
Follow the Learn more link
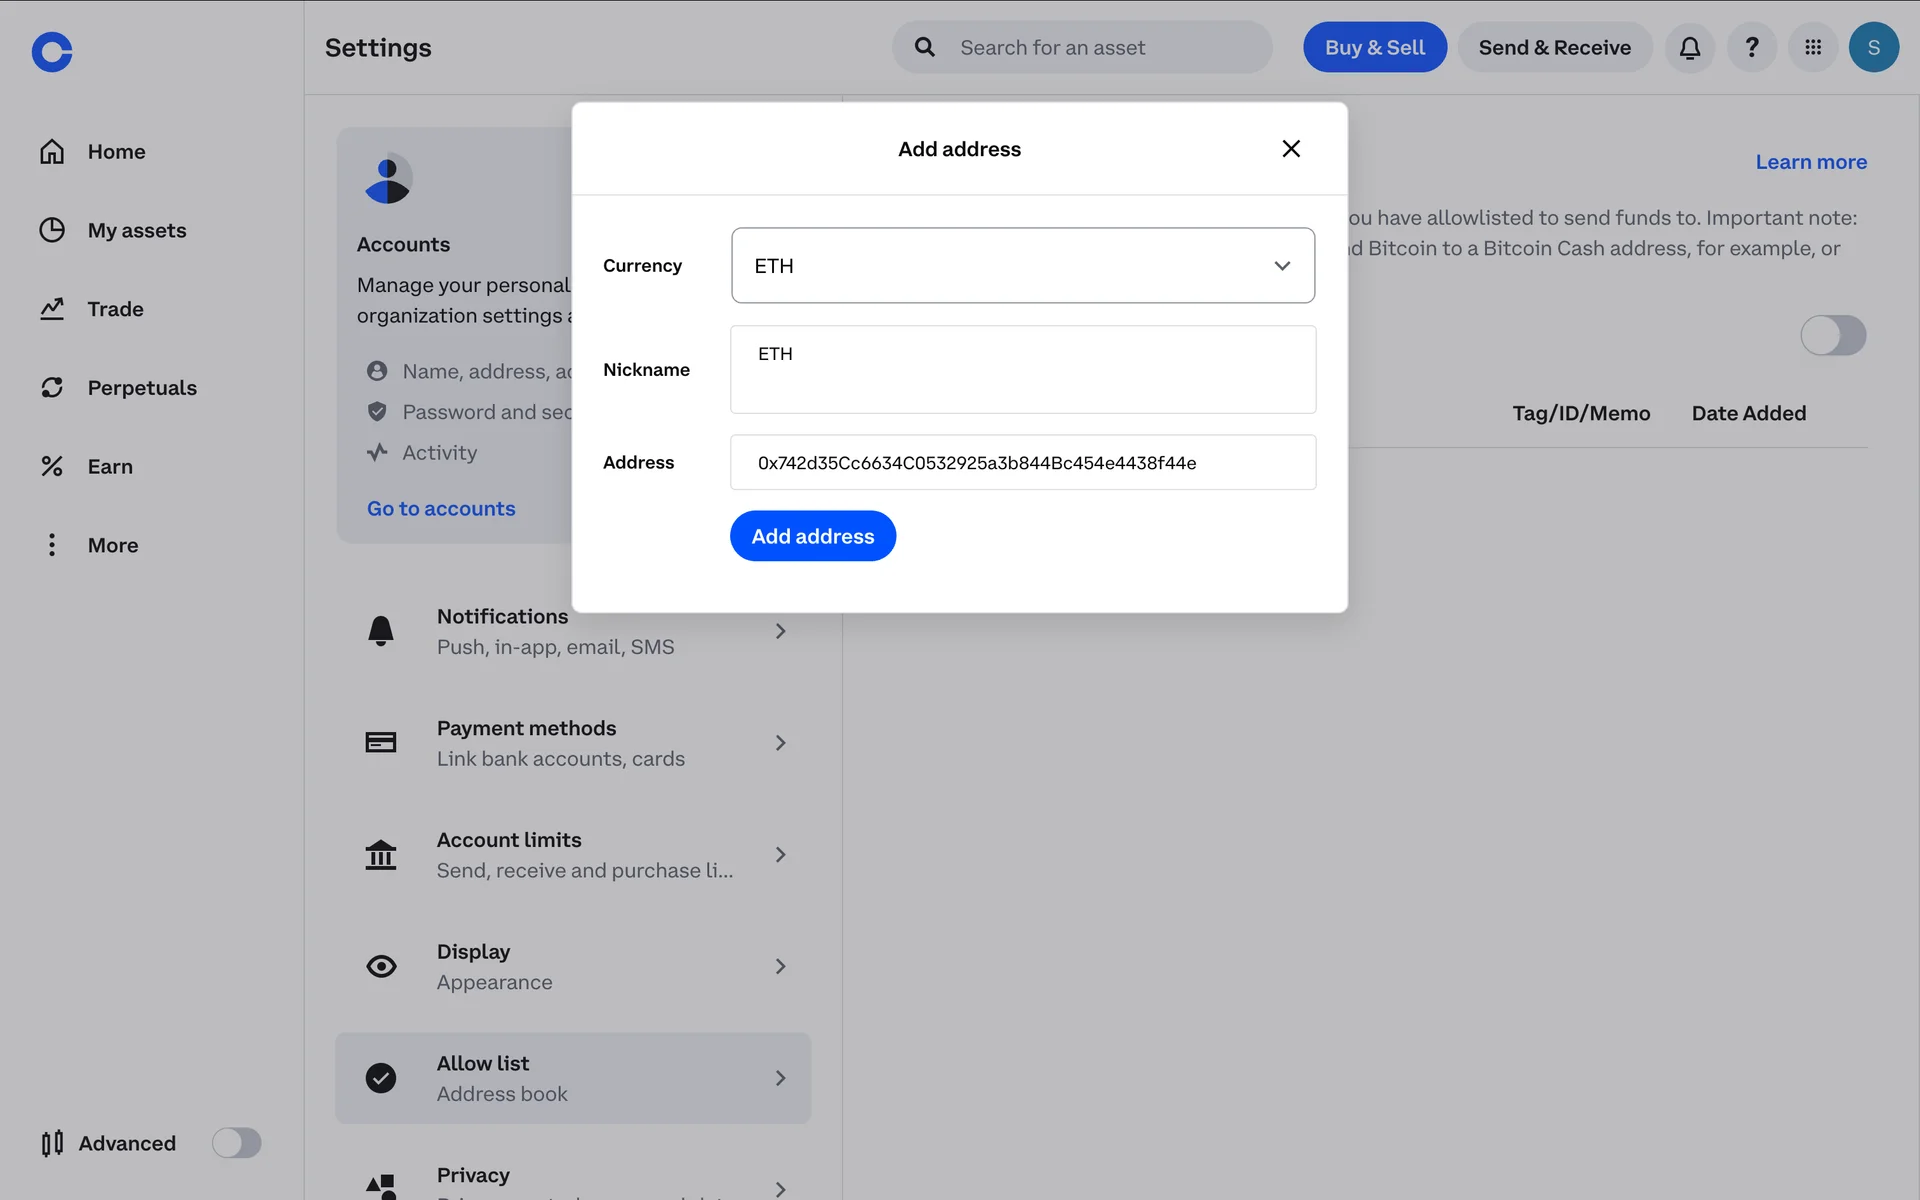[x=1810, y=162]
